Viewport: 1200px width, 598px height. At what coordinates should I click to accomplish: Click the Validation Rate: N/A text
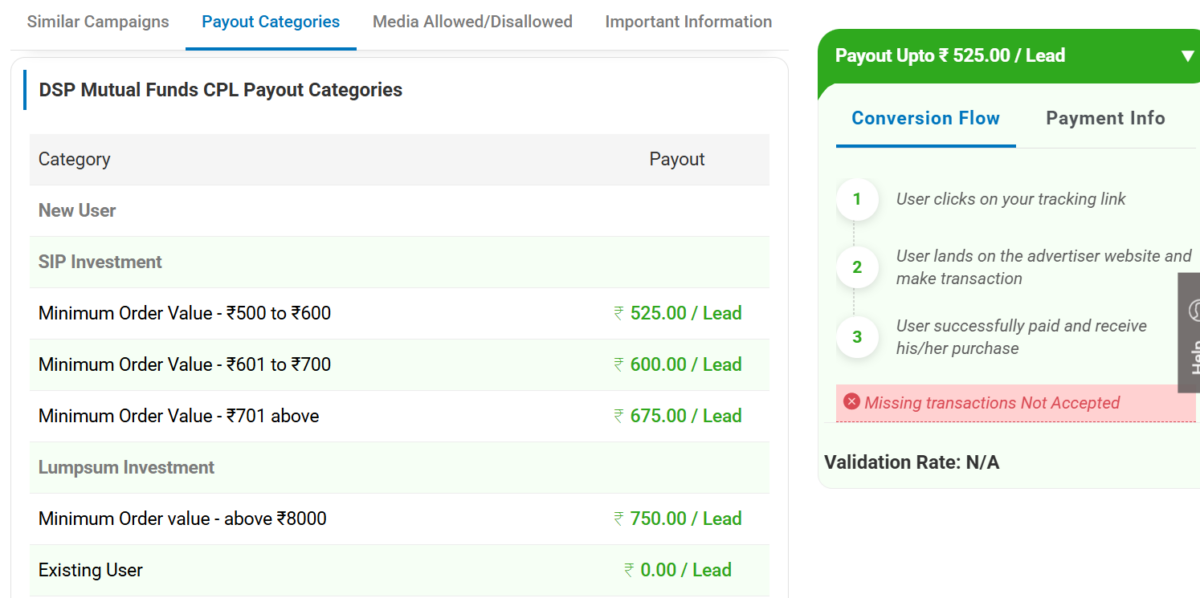tap(911, 462)
